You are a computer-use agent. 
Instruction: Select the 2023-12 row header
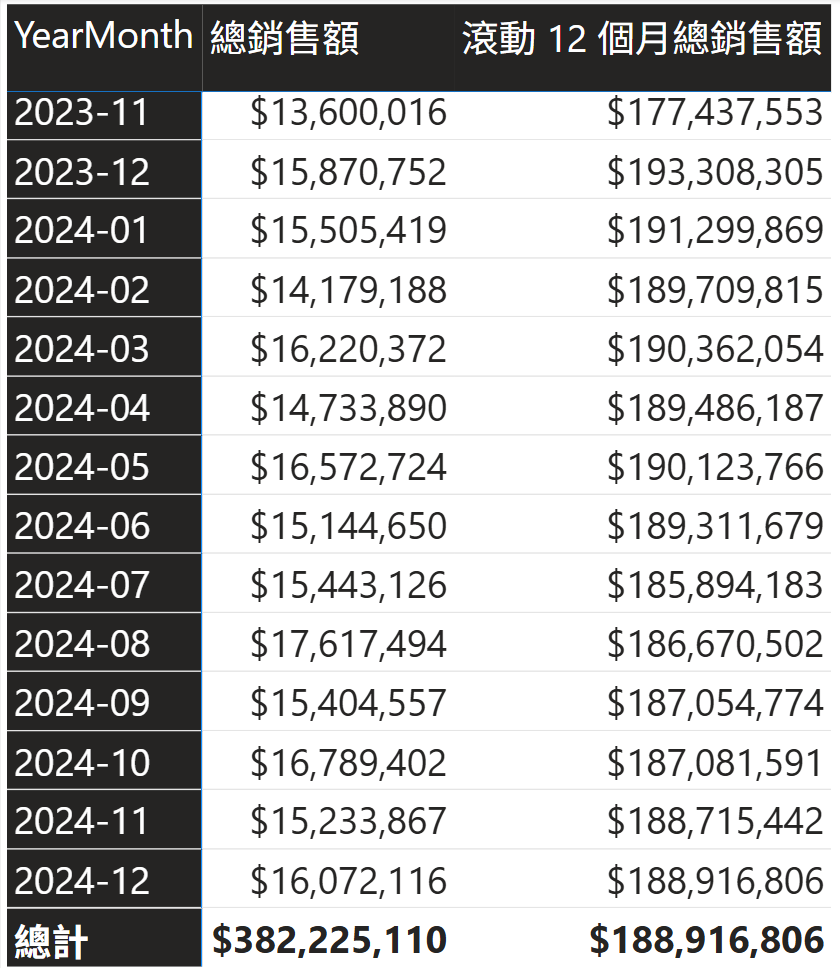click(104, 170)
